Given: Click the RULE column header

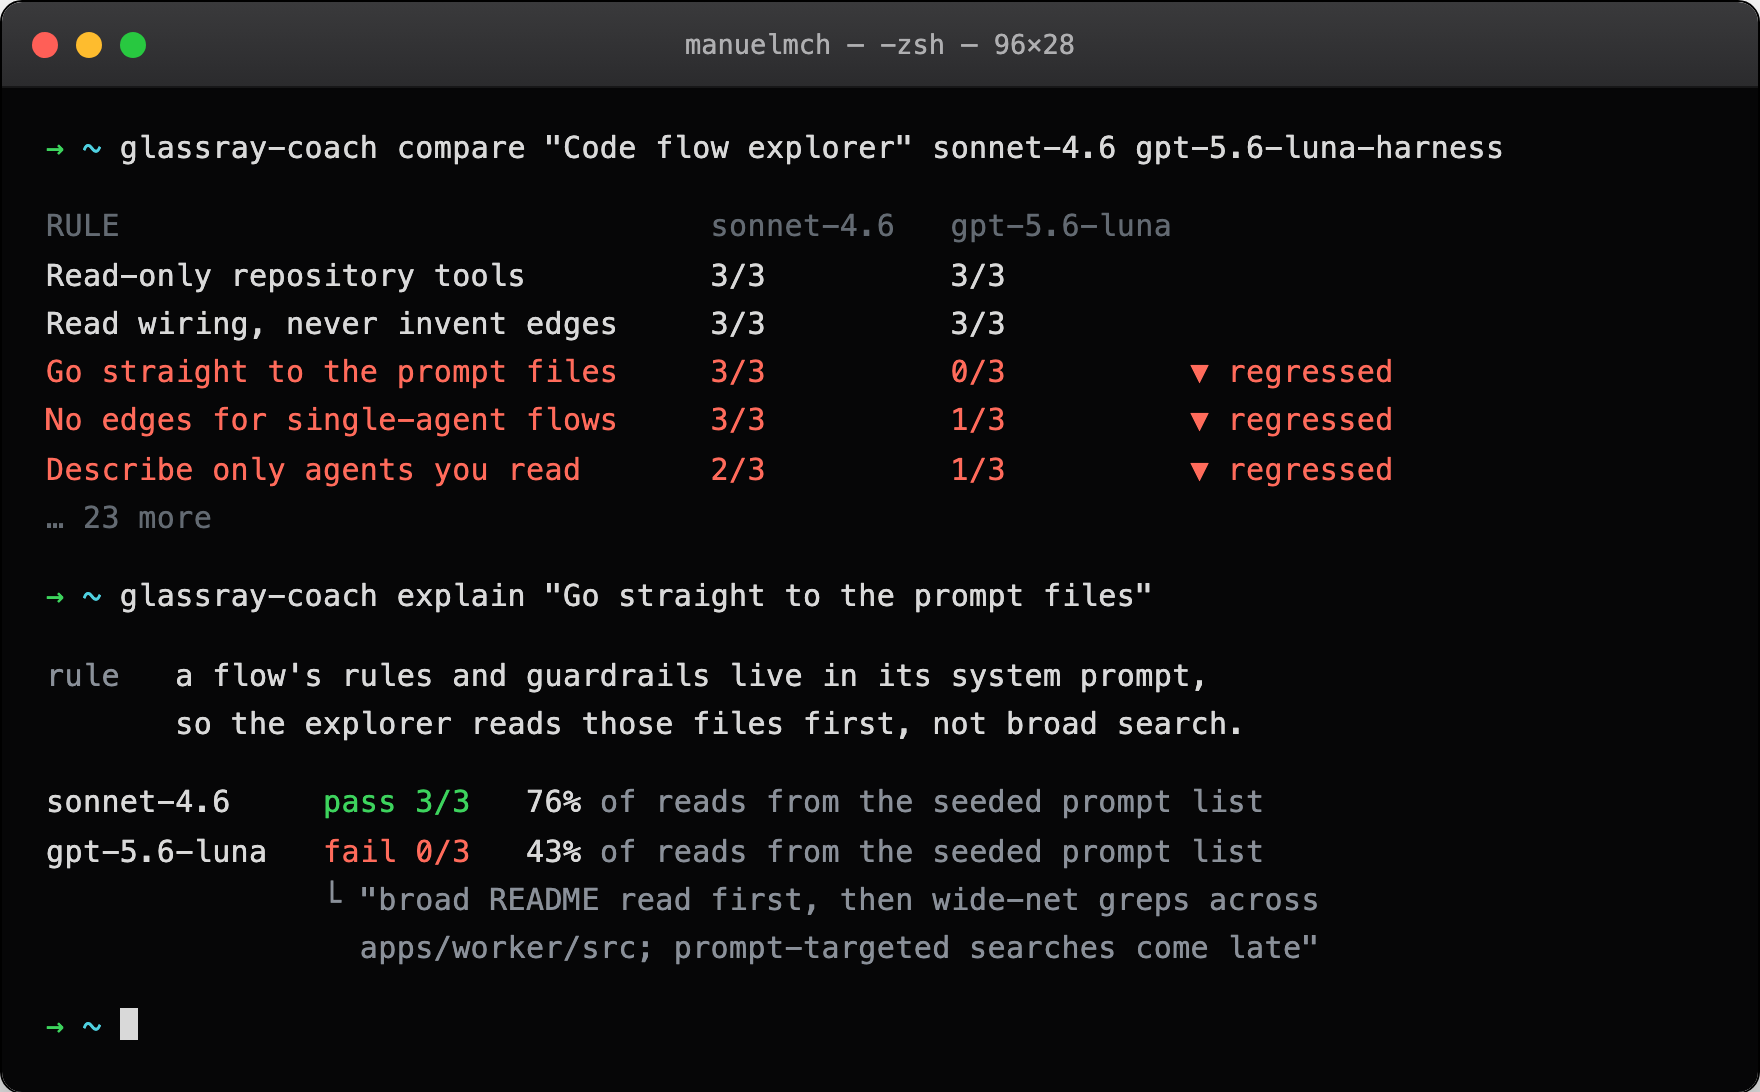Looking at the screenshot, I should pos(82,226).
